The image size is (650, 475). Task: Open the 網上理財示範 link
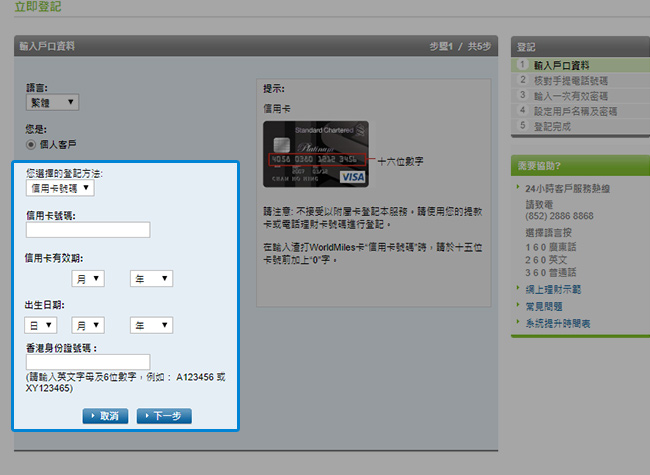coord(559,288)
